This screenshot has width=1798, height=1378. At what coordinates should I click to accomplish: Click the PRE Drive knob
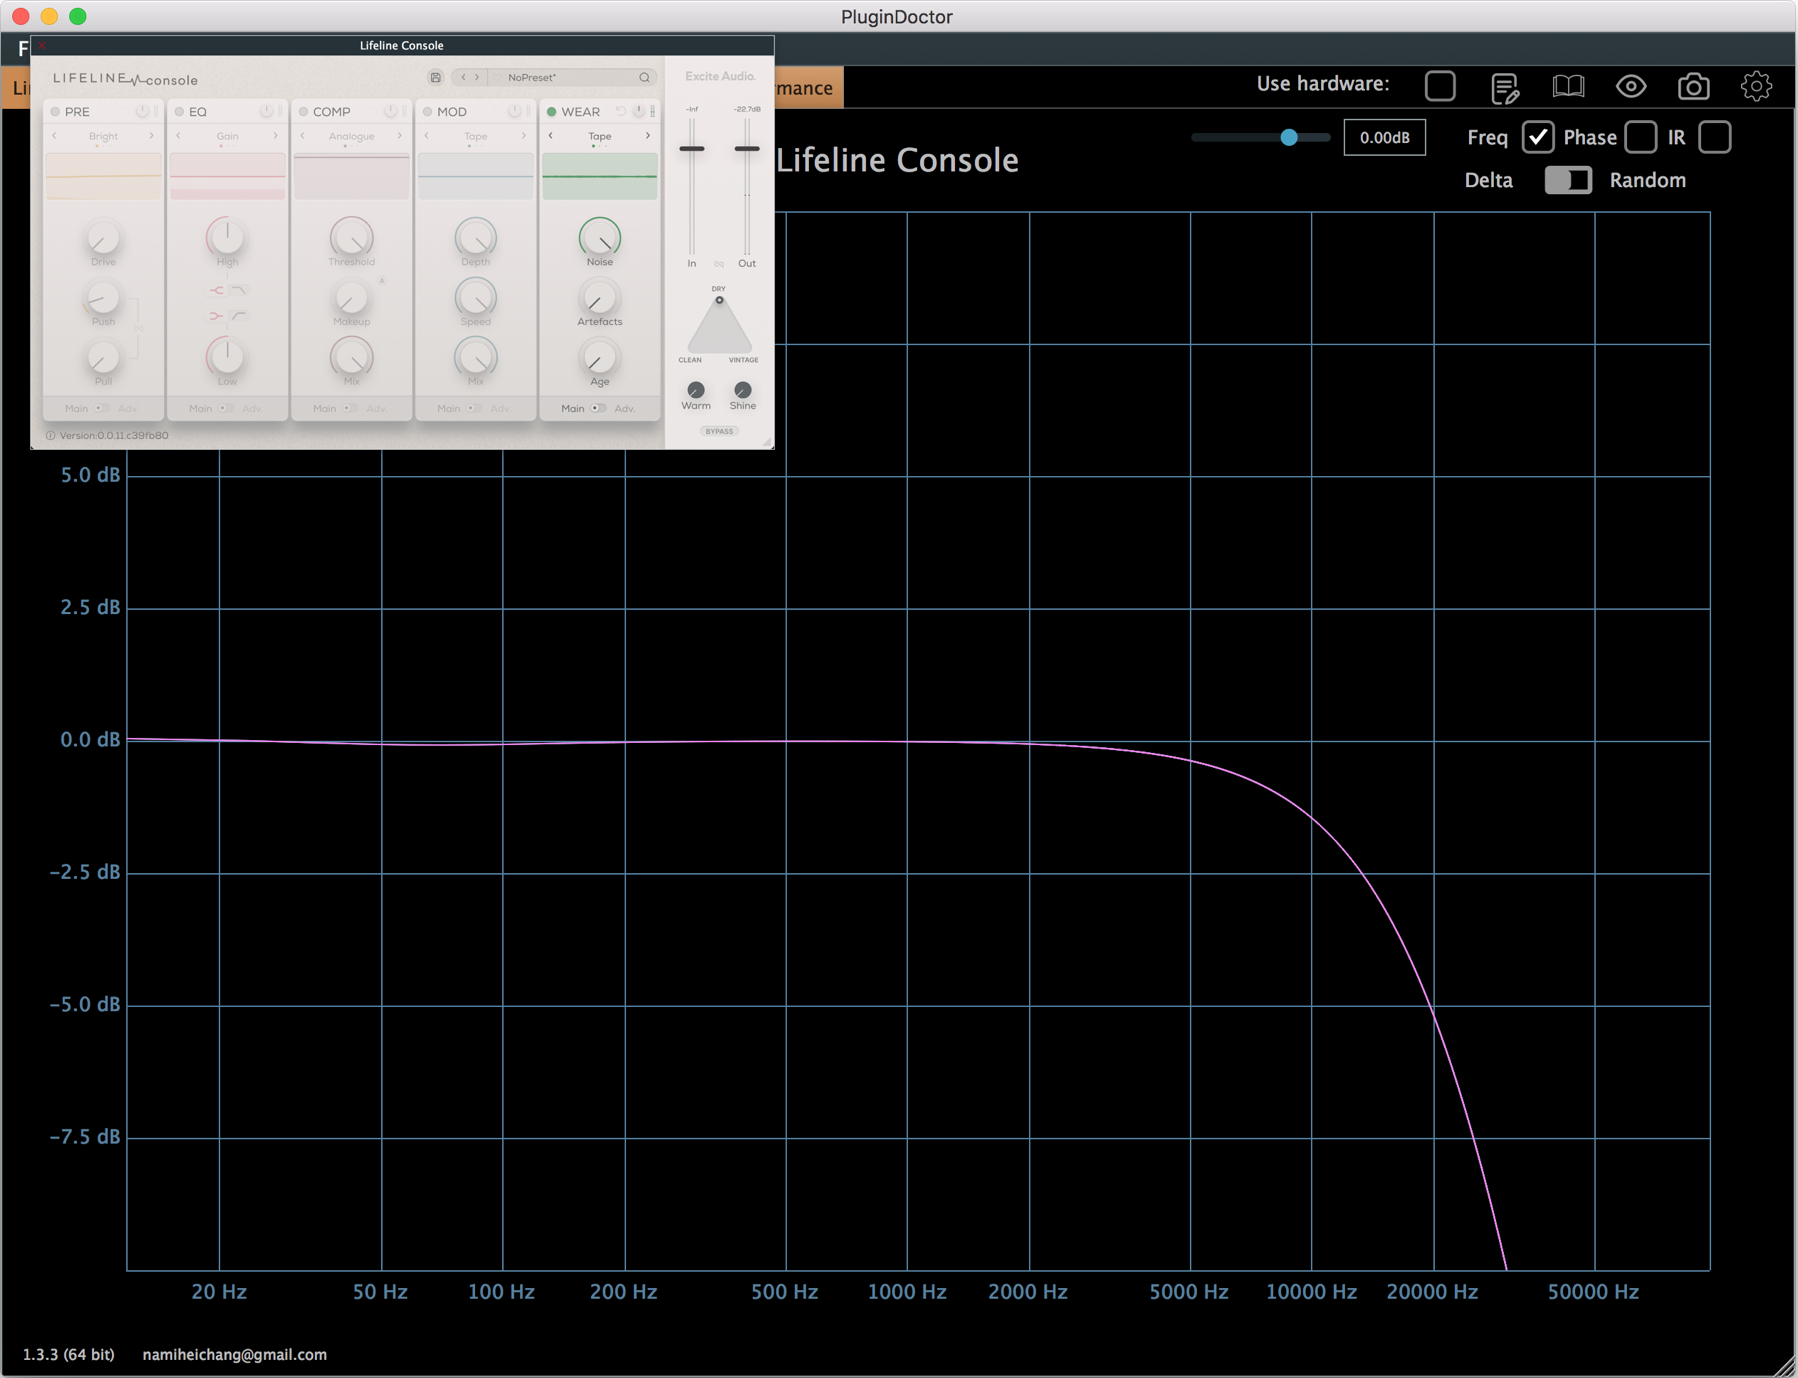click(103, 237)
